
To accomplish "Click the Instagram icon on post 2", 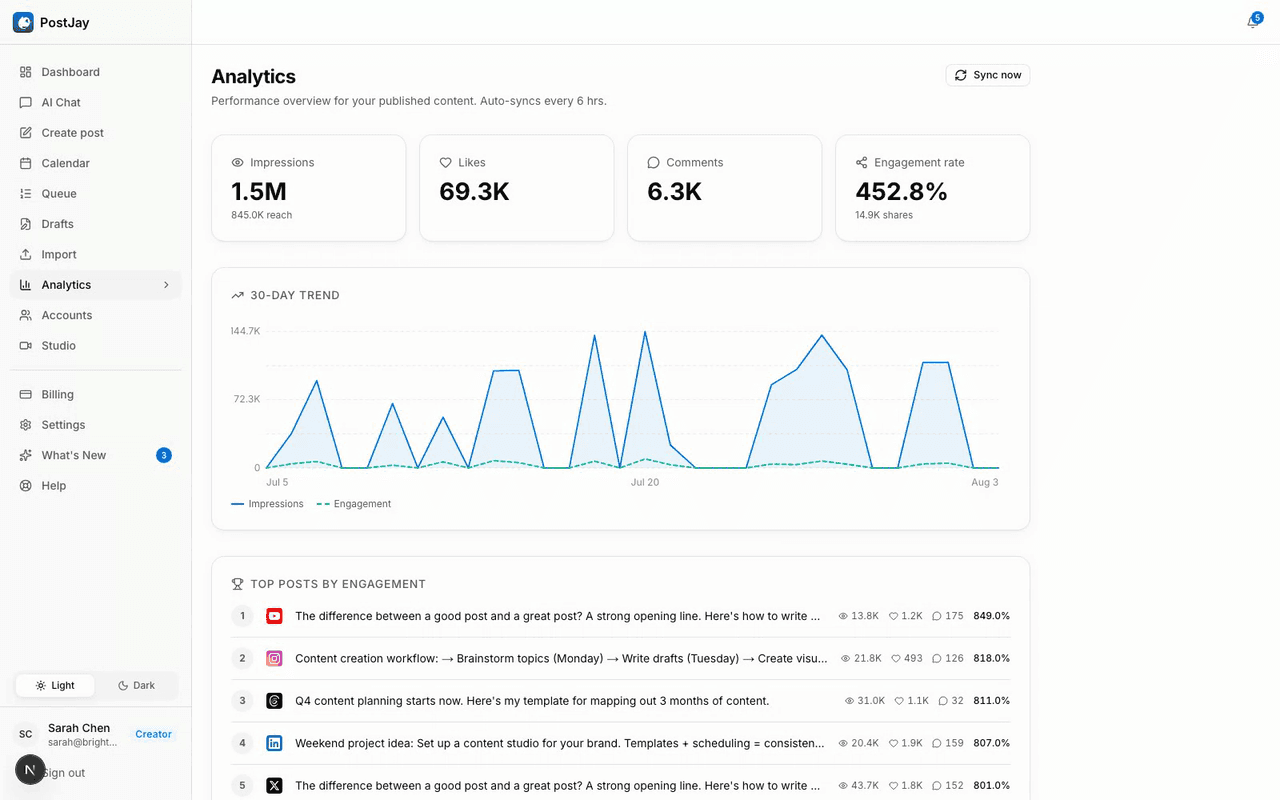I will [x=274, y=658].
